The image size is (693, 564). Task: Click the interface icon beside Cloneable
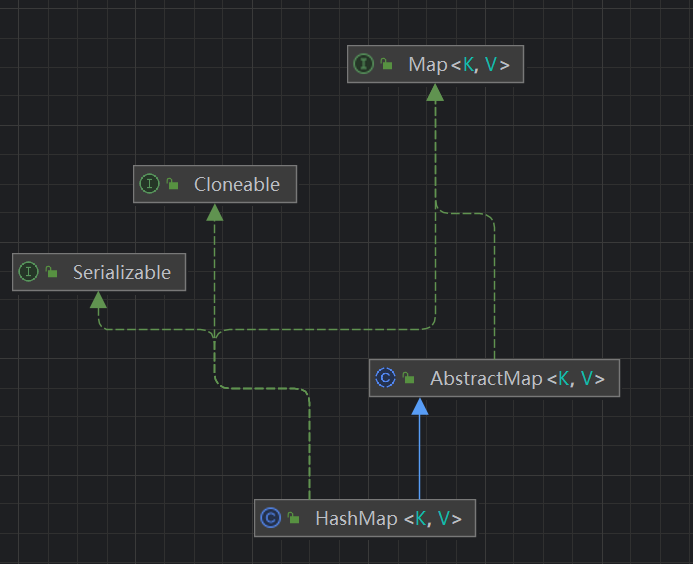point(150,184)
